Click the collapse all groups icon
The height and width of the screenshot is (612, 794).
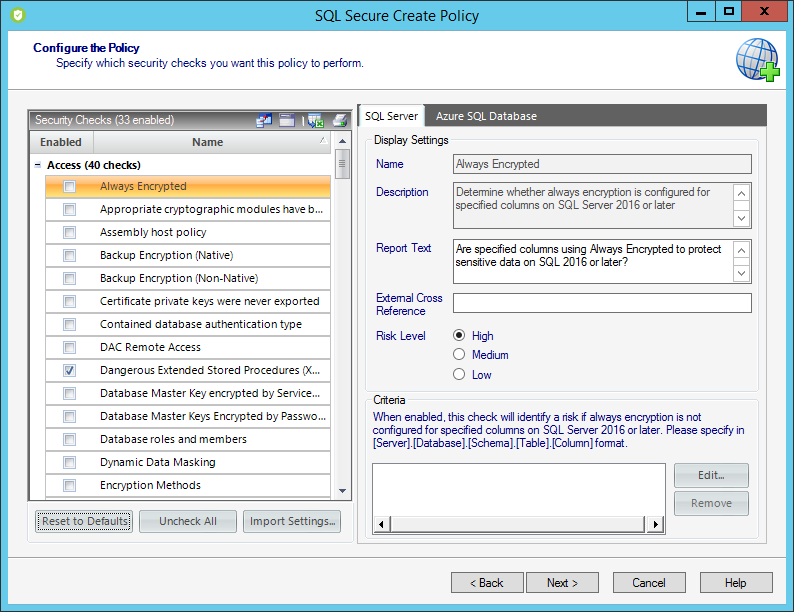tap(287, 120)
